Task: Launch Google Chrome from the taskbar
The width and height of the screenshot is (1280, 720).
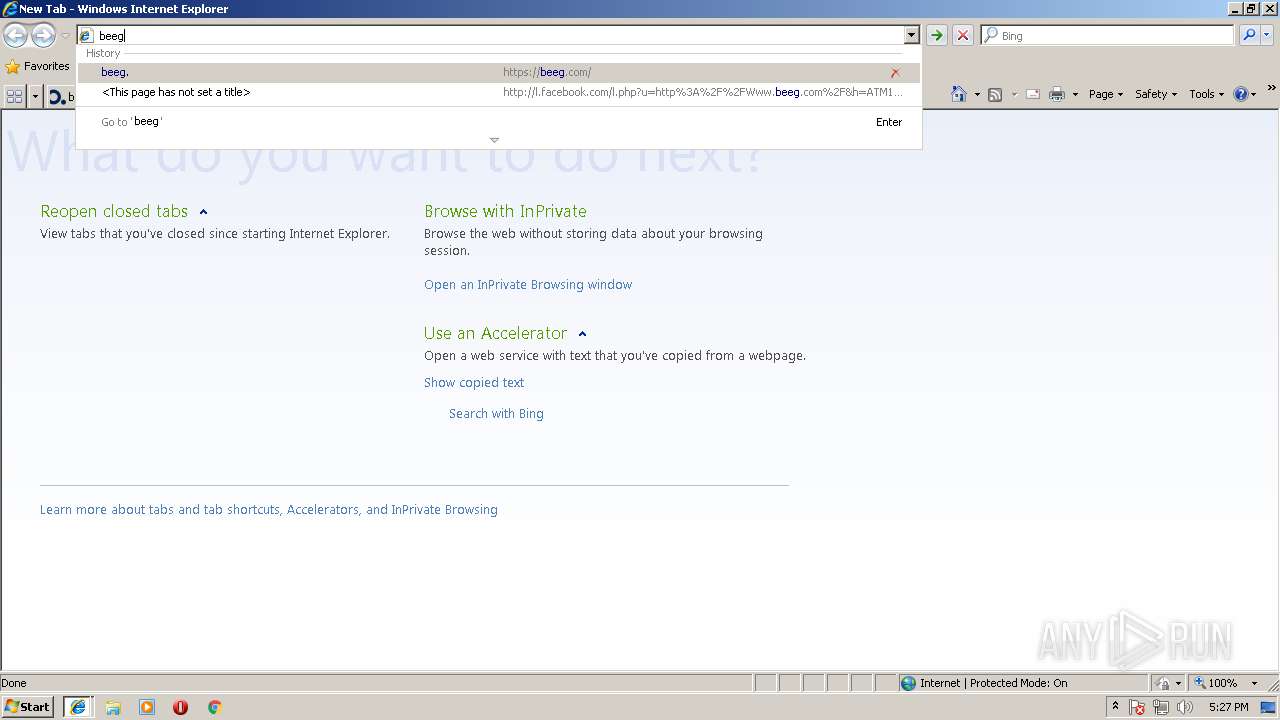Action: click(214, 707)
